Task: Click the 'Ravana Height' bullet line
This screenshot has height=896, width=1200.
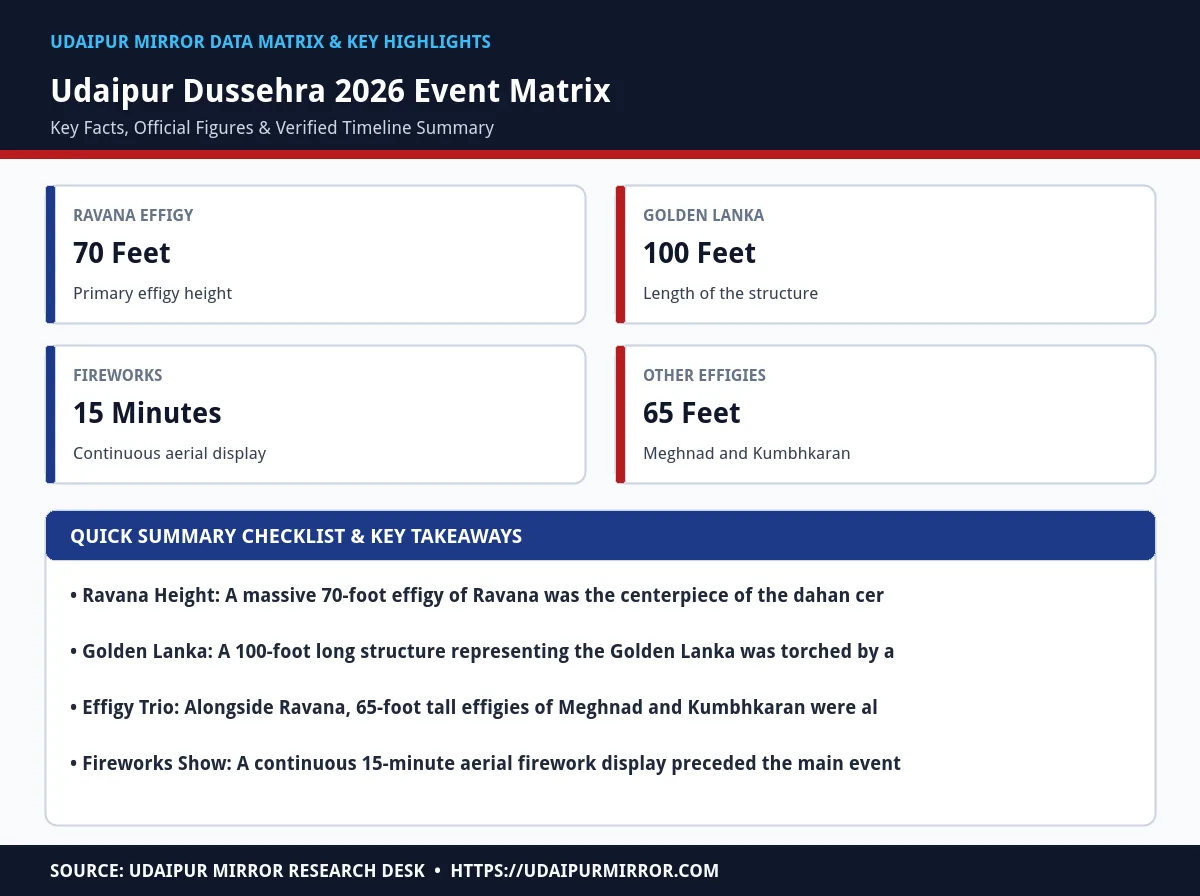Action: click(477, 595)
